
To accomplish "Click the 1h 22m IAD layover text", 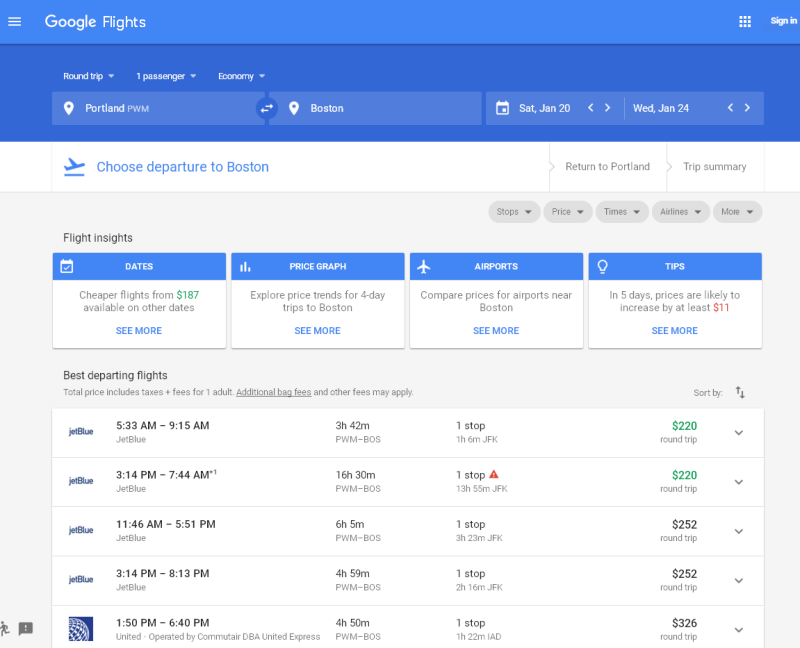I will (x=479, y=637).
